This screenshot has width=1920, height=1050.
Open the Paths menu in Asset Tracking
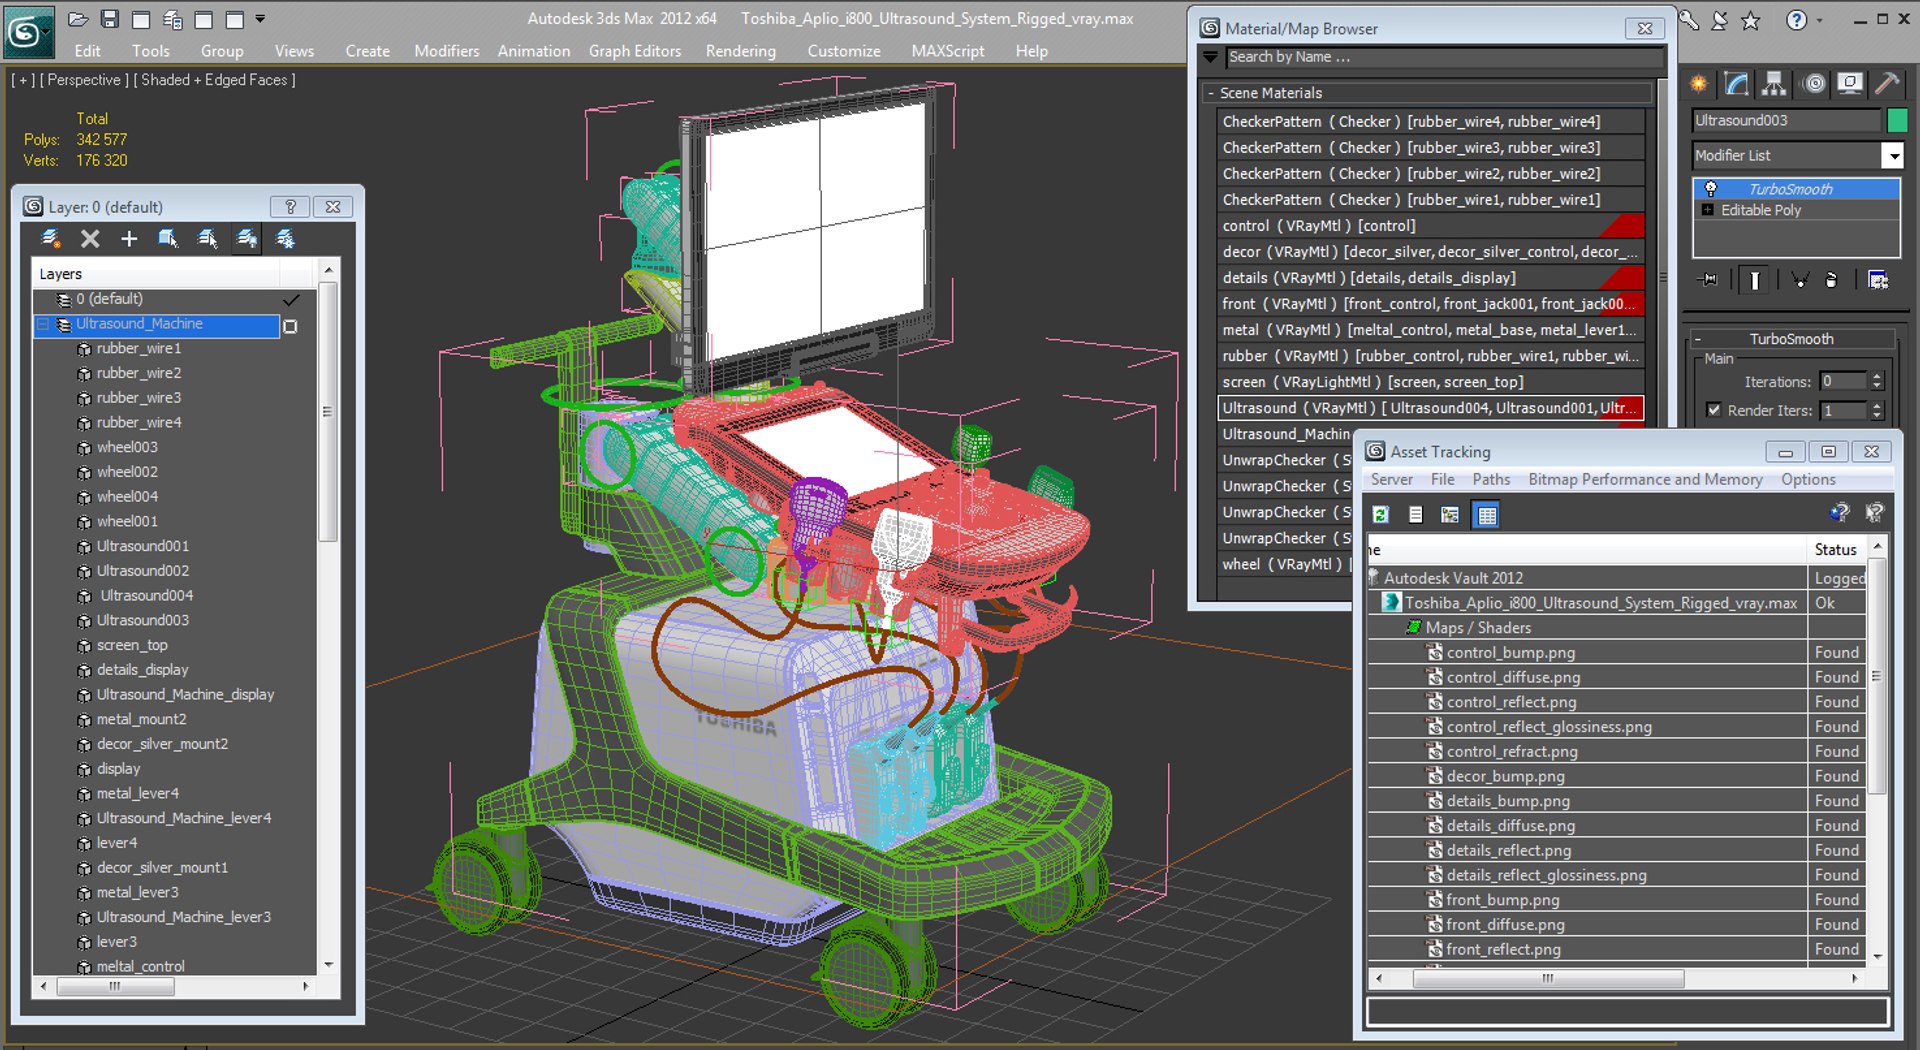coord(1491,479)
